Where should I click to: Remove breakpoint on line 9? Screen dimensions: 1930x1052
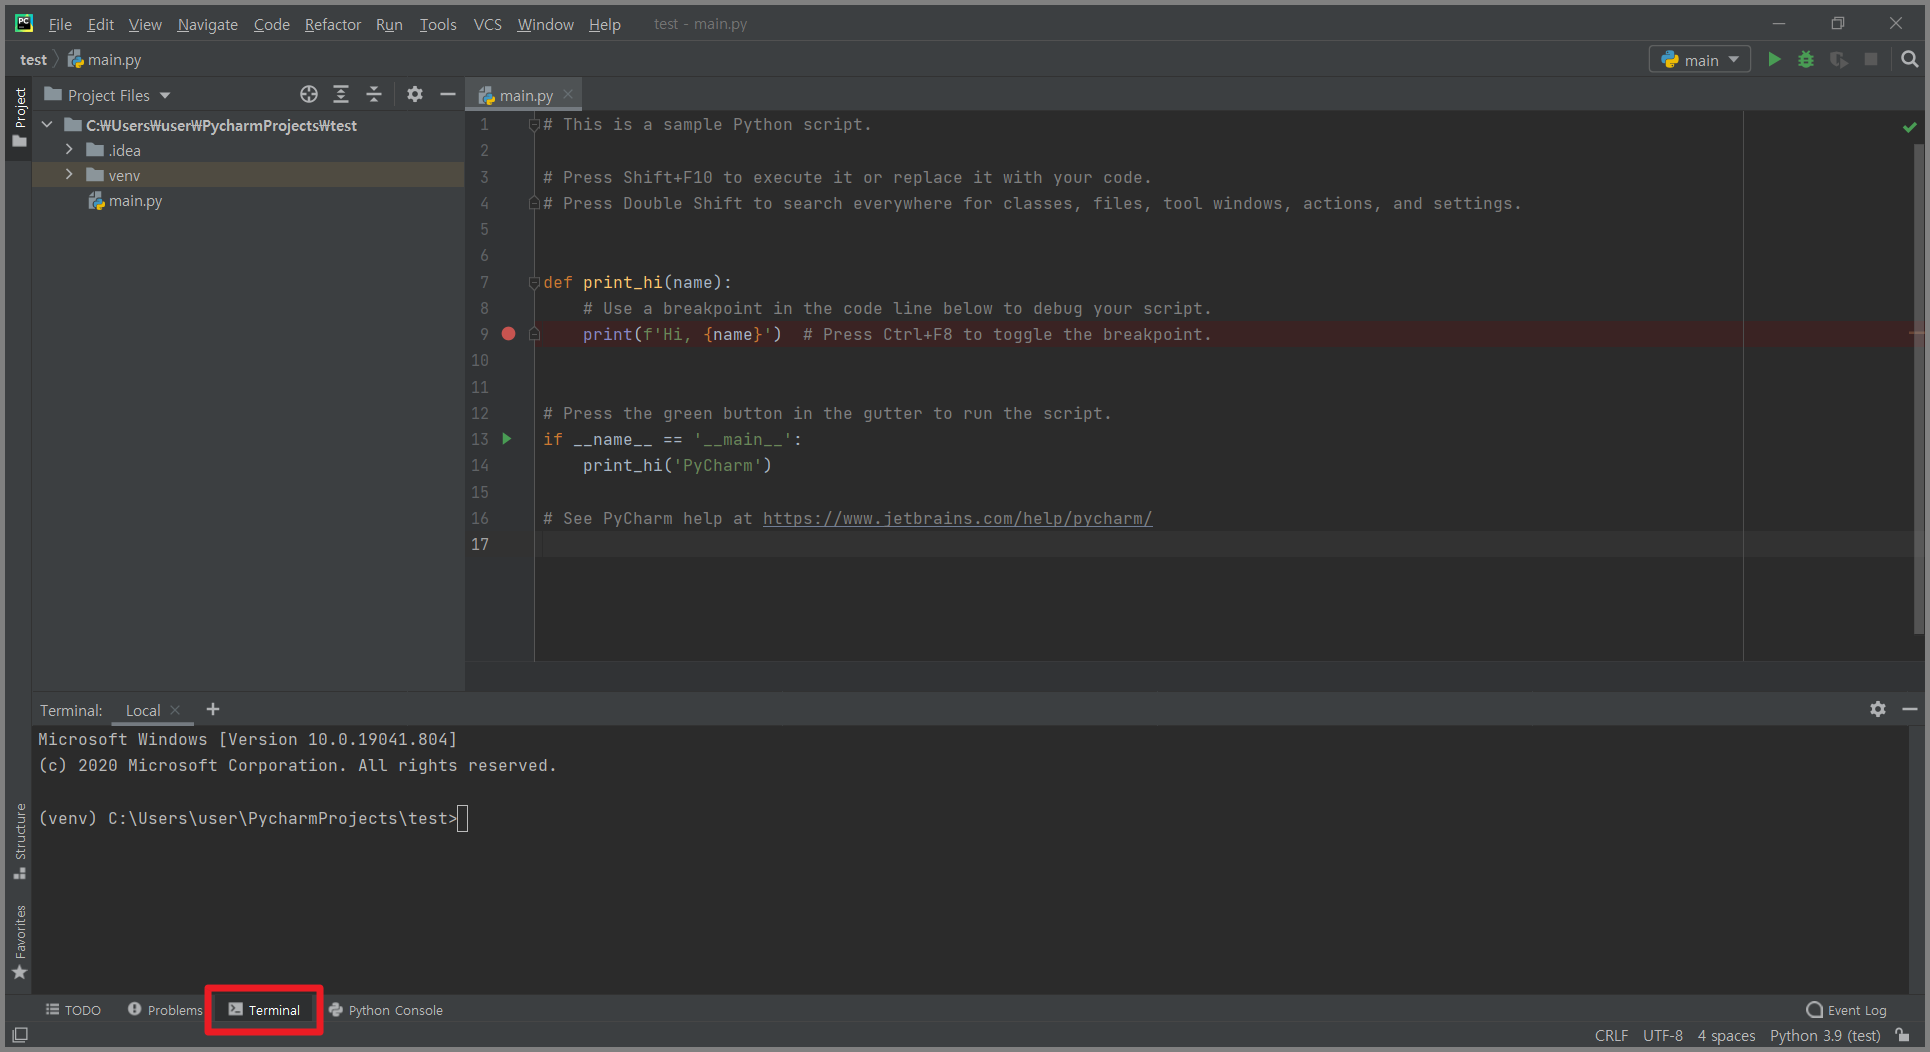508,334
